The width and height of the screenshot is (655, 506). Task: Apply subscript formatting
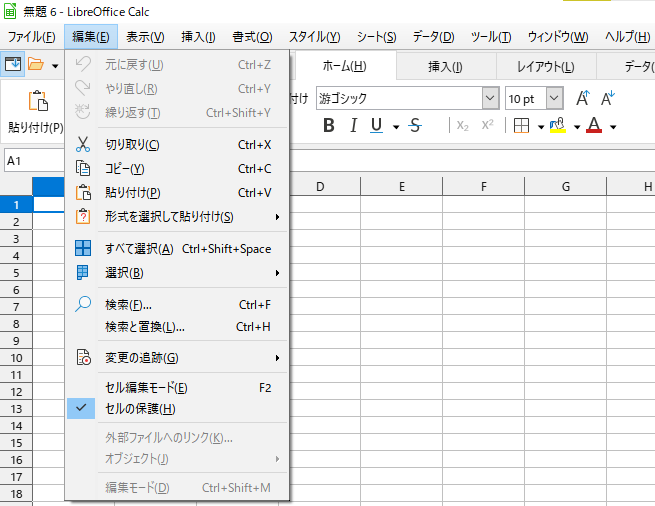pos(462,125)
